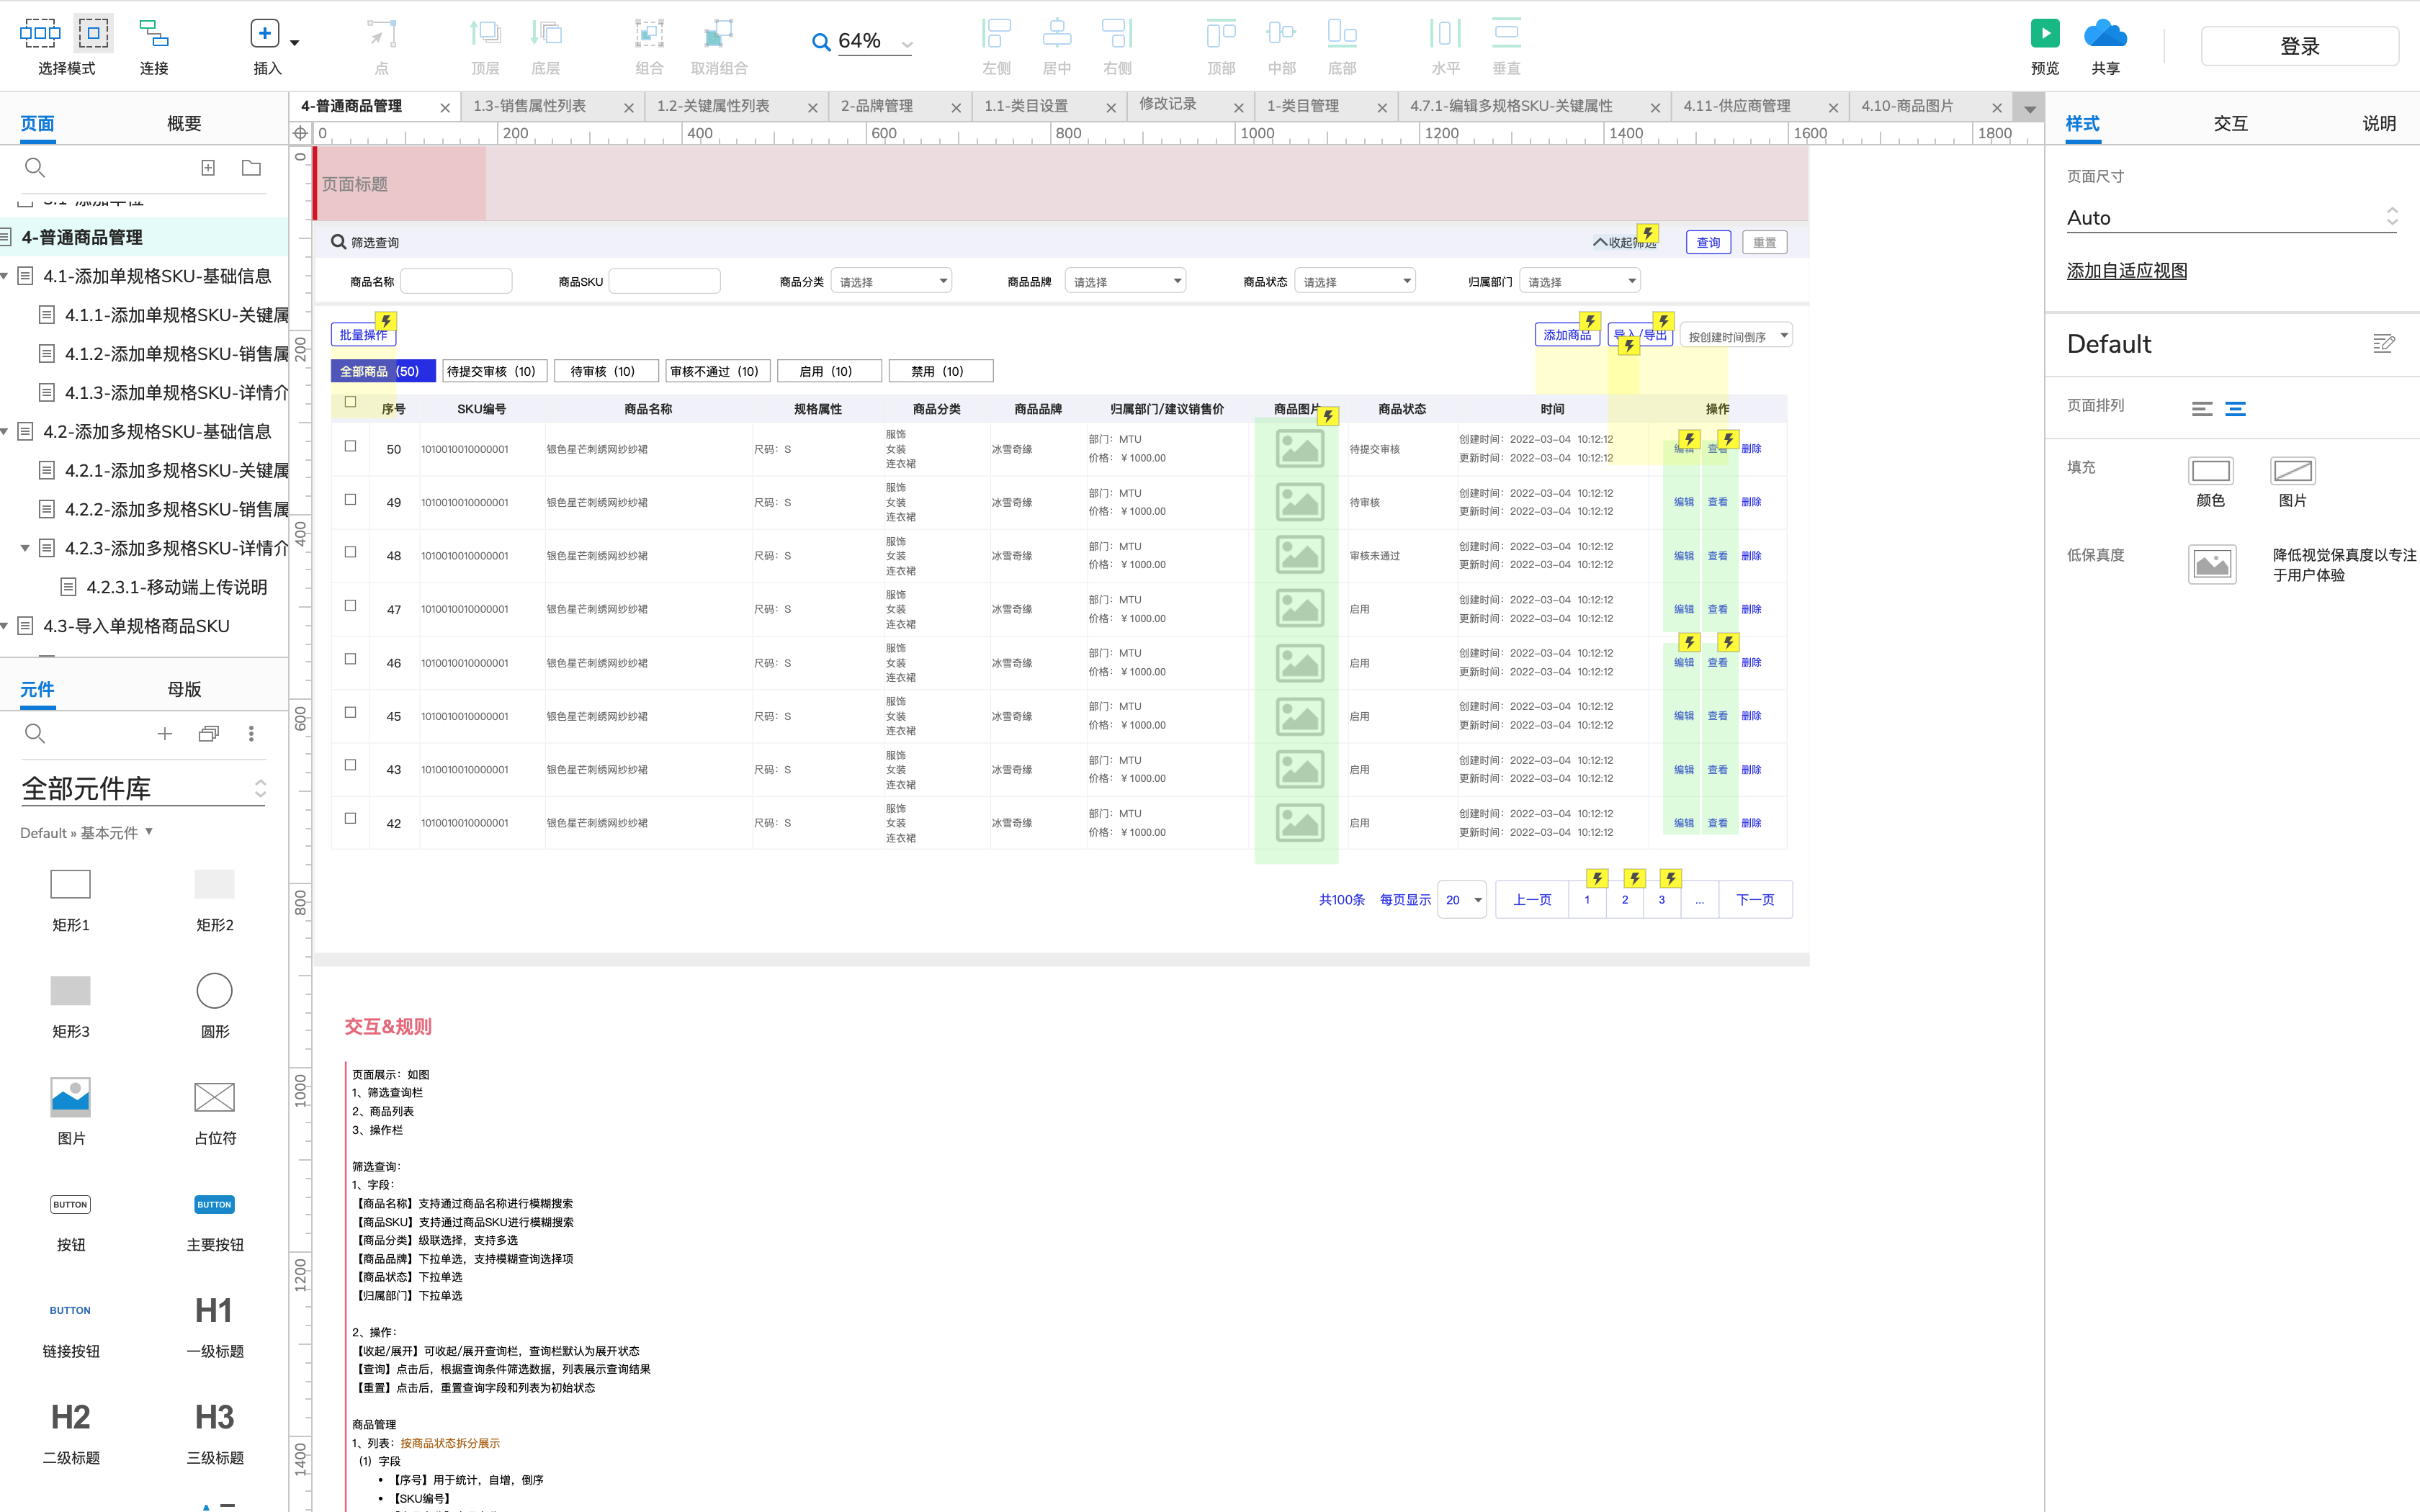2420x1512 pixels.
Task: Distribute vertically with 垂直 icon
Action: point(1506,34)
